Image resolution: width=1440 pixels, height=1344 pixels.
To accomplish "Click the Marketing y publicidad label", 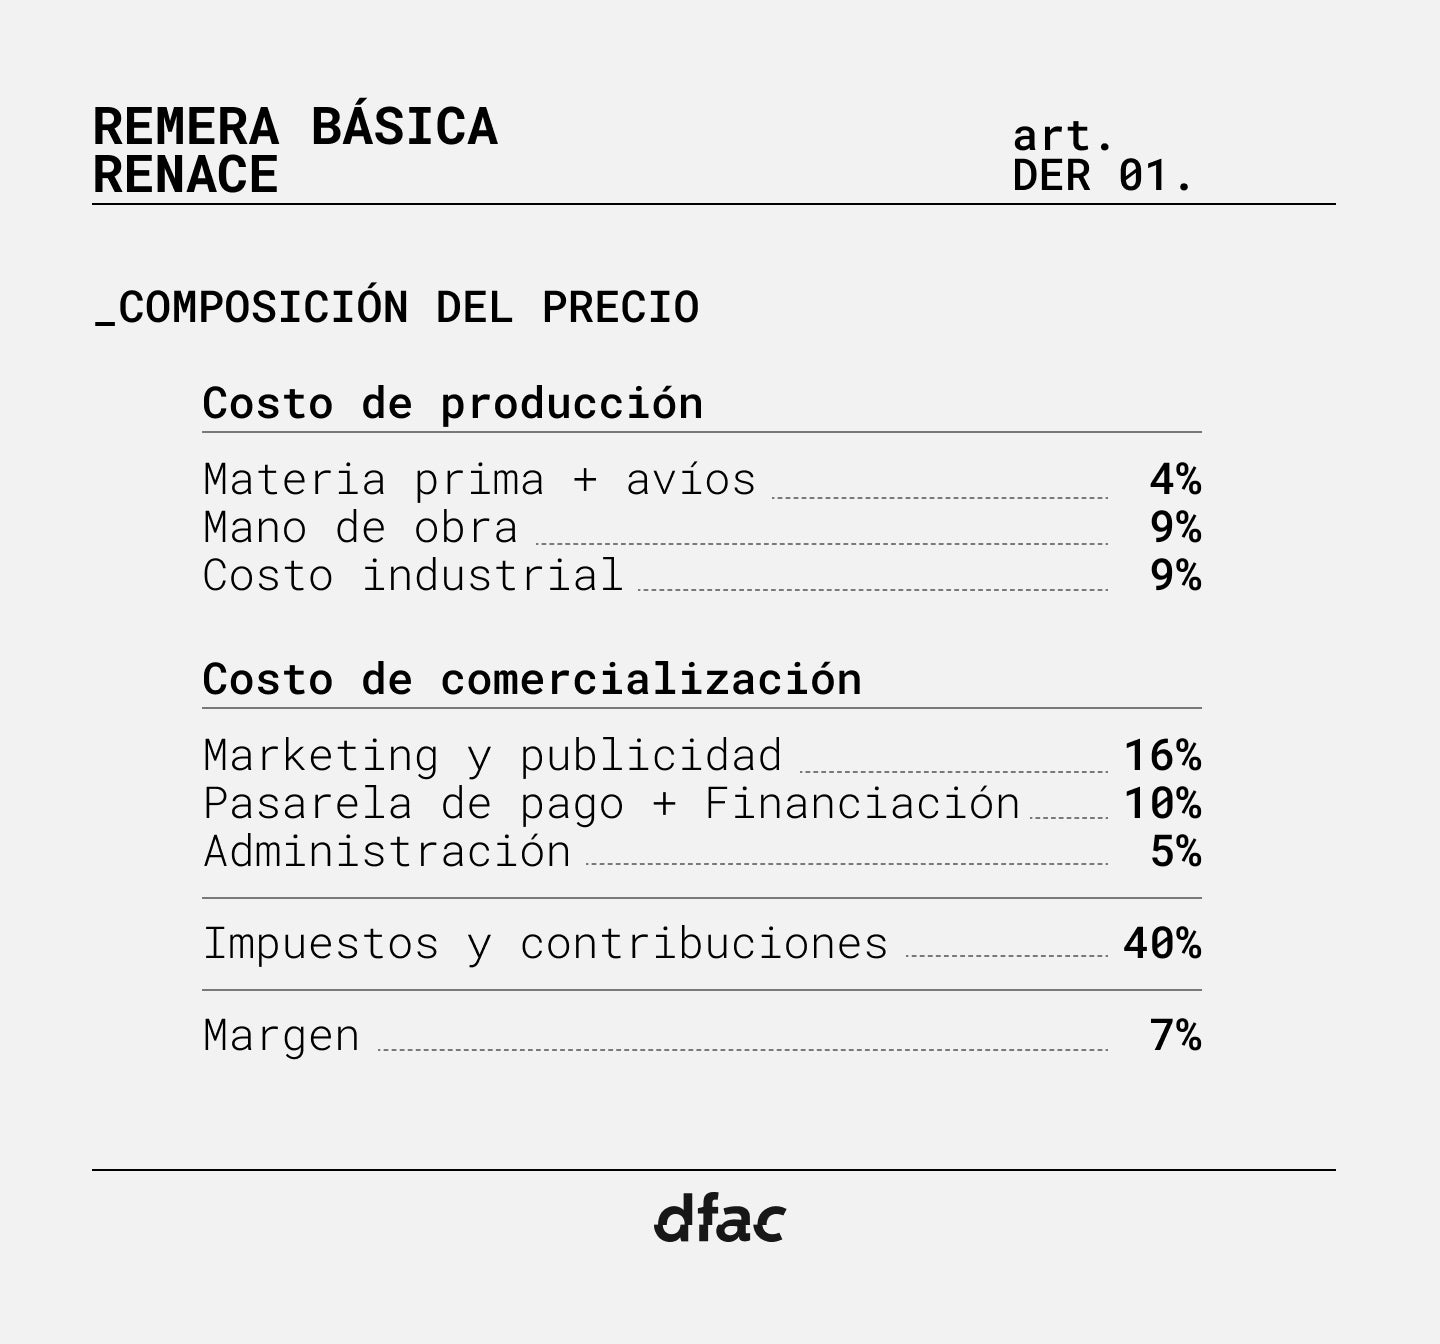I will [492, 756].
